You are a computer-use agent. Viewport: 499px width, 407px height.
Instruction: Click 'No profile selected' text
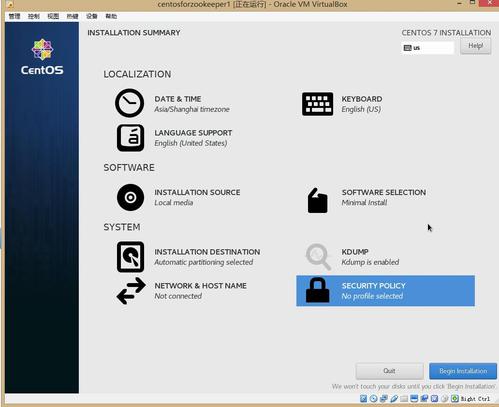(372, 296)
